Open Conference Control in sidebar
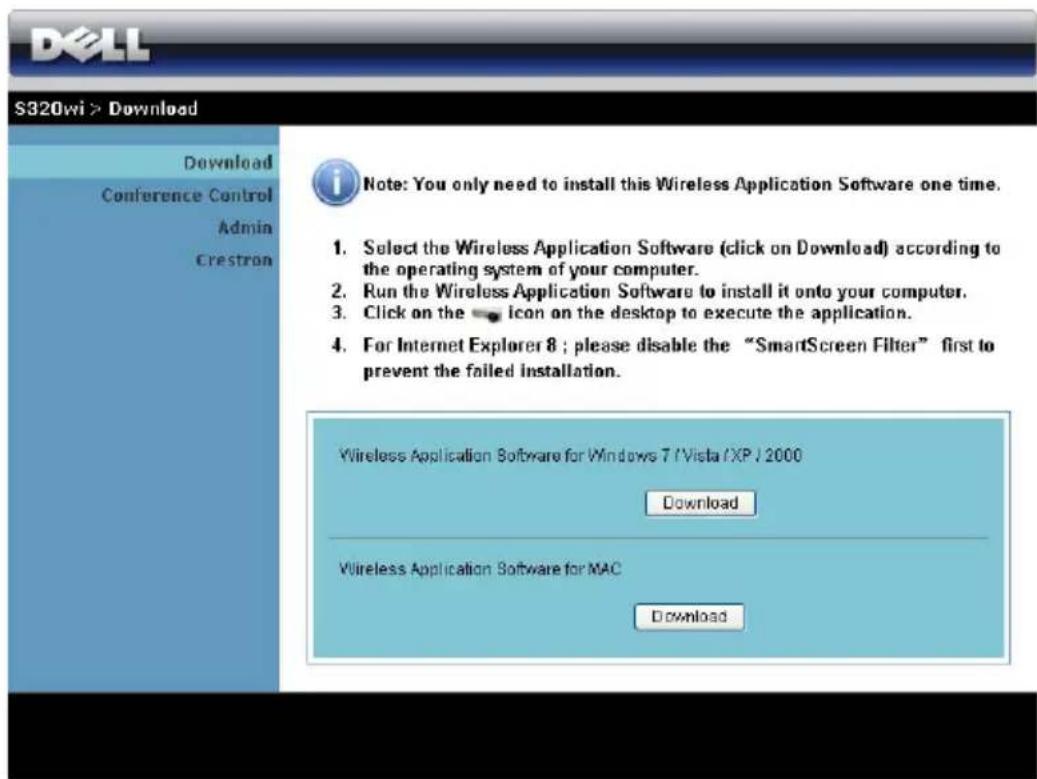 pyautogui.click(x=187, y=195)
